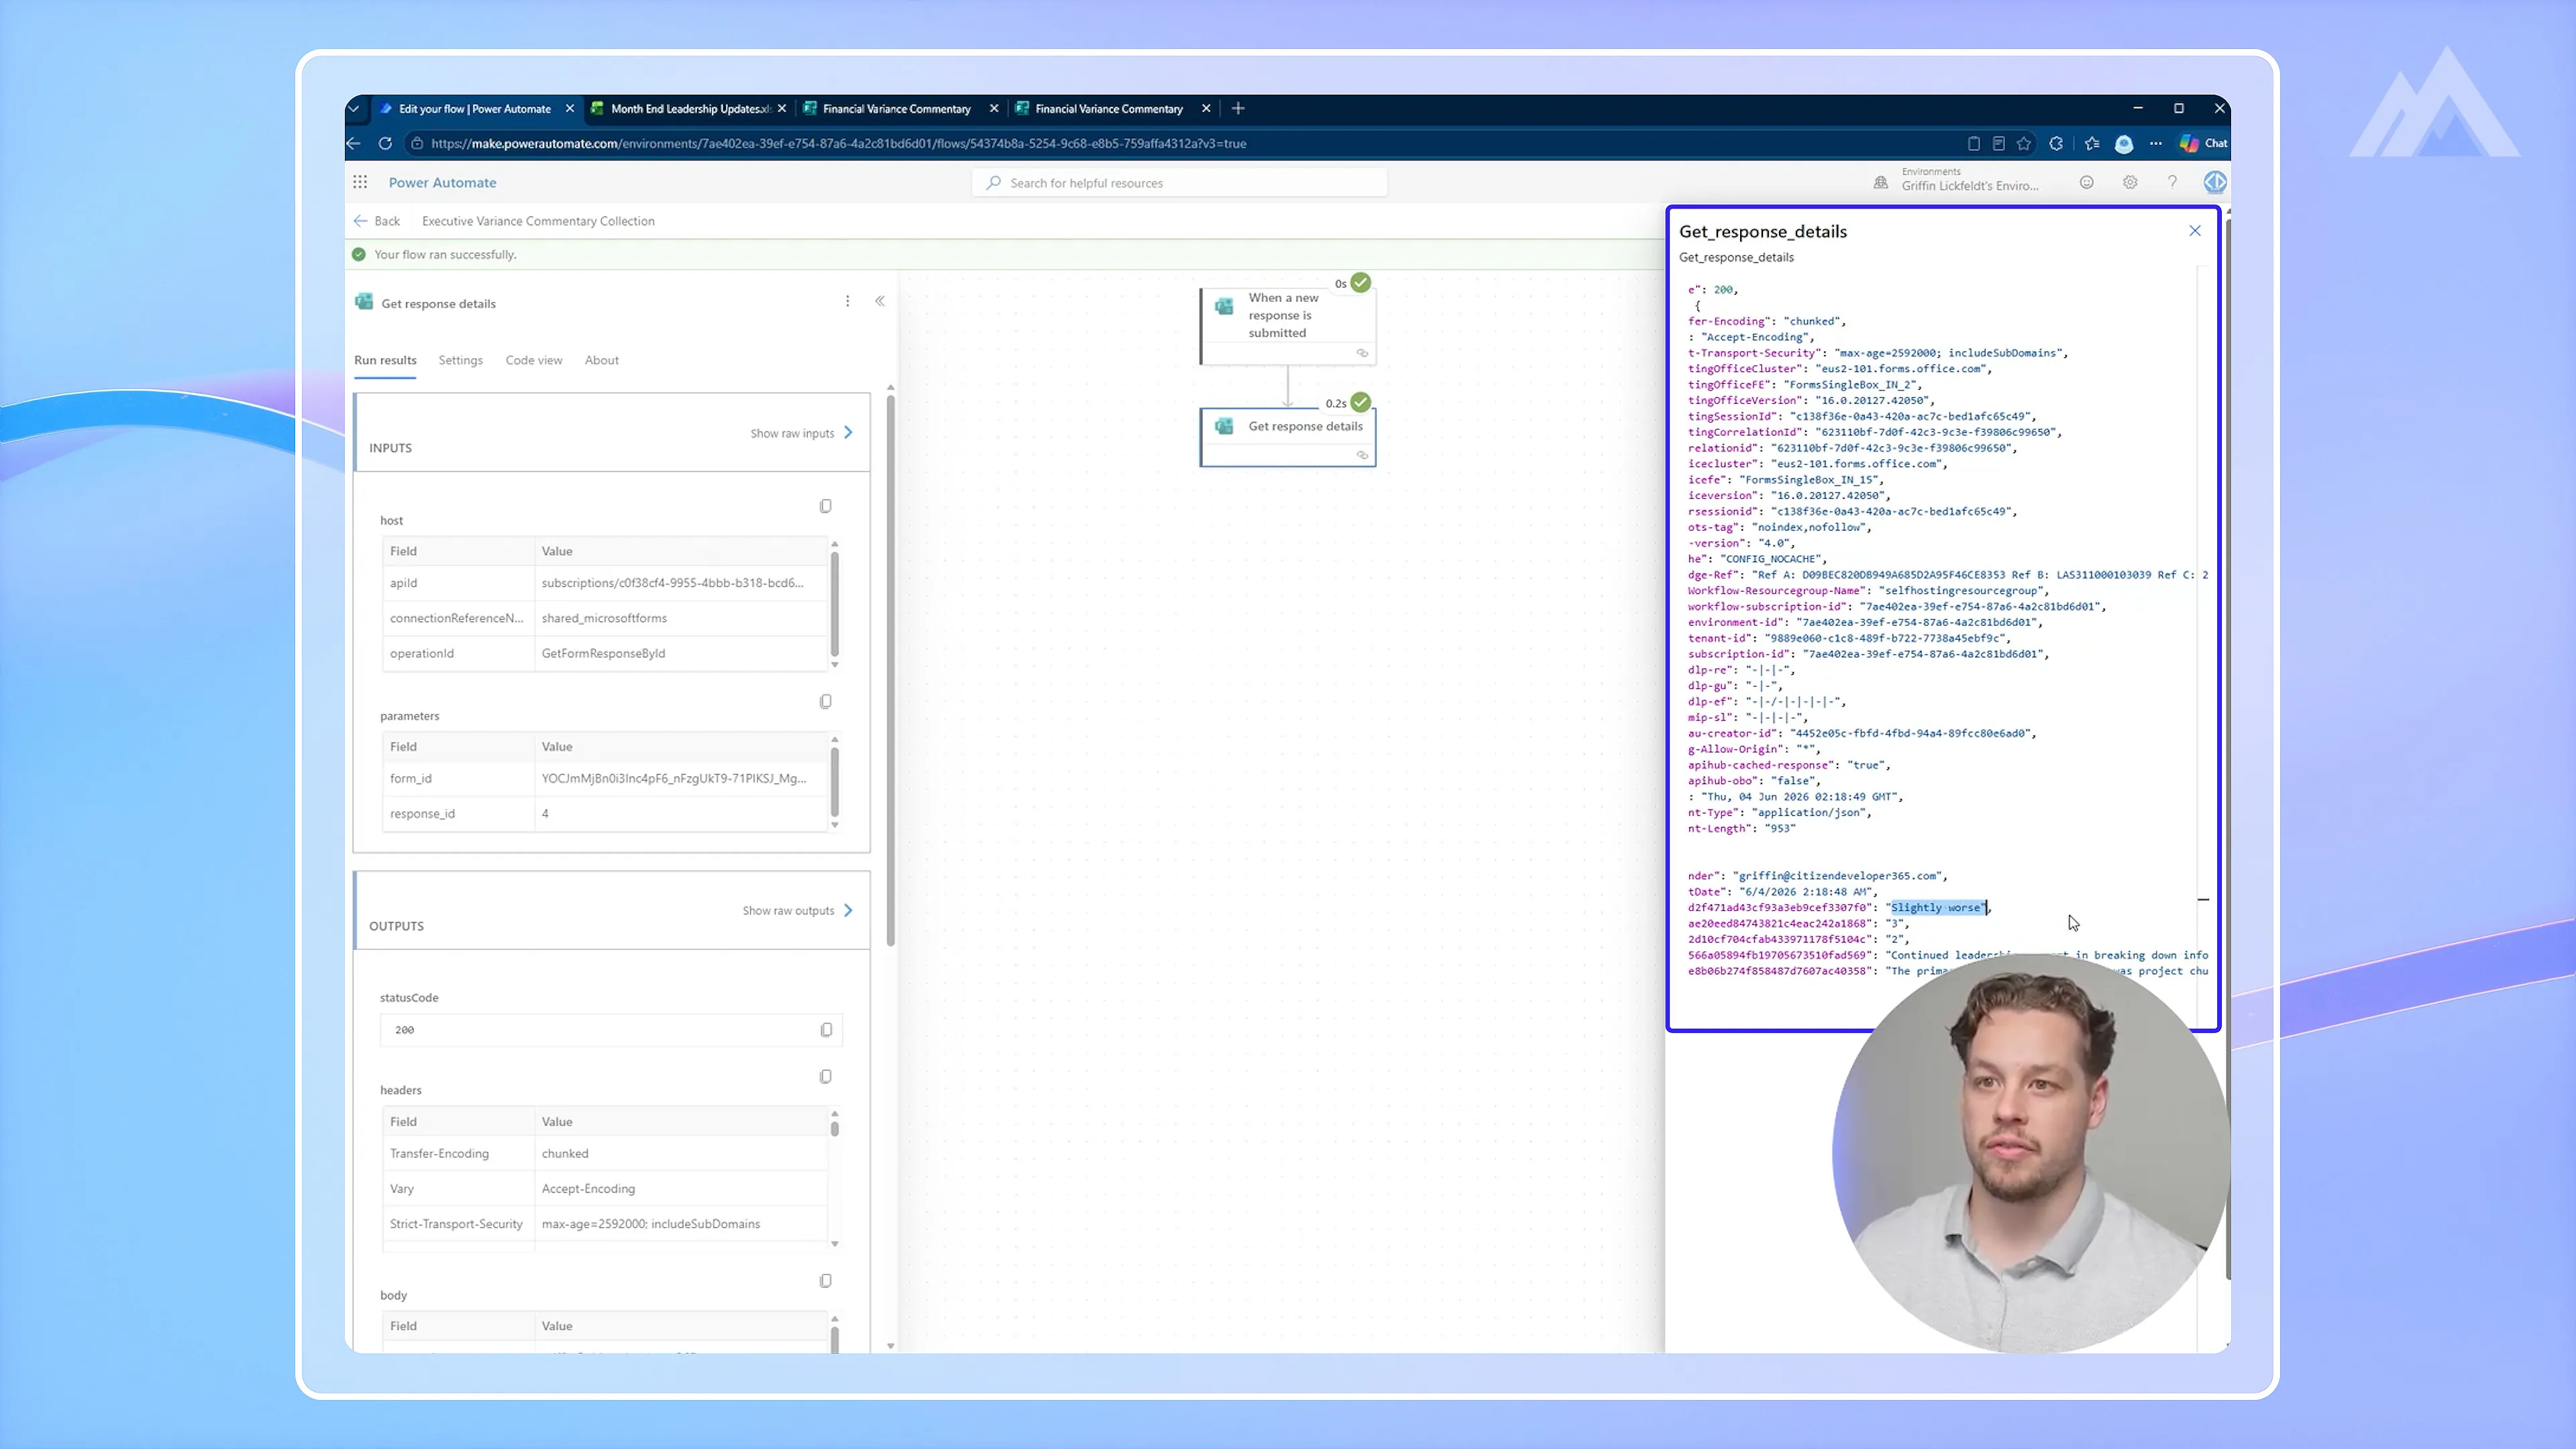Click the browser address bar URL
Image resolution: width=2576 pixels, height=1449 pixels.
[838, 143]
